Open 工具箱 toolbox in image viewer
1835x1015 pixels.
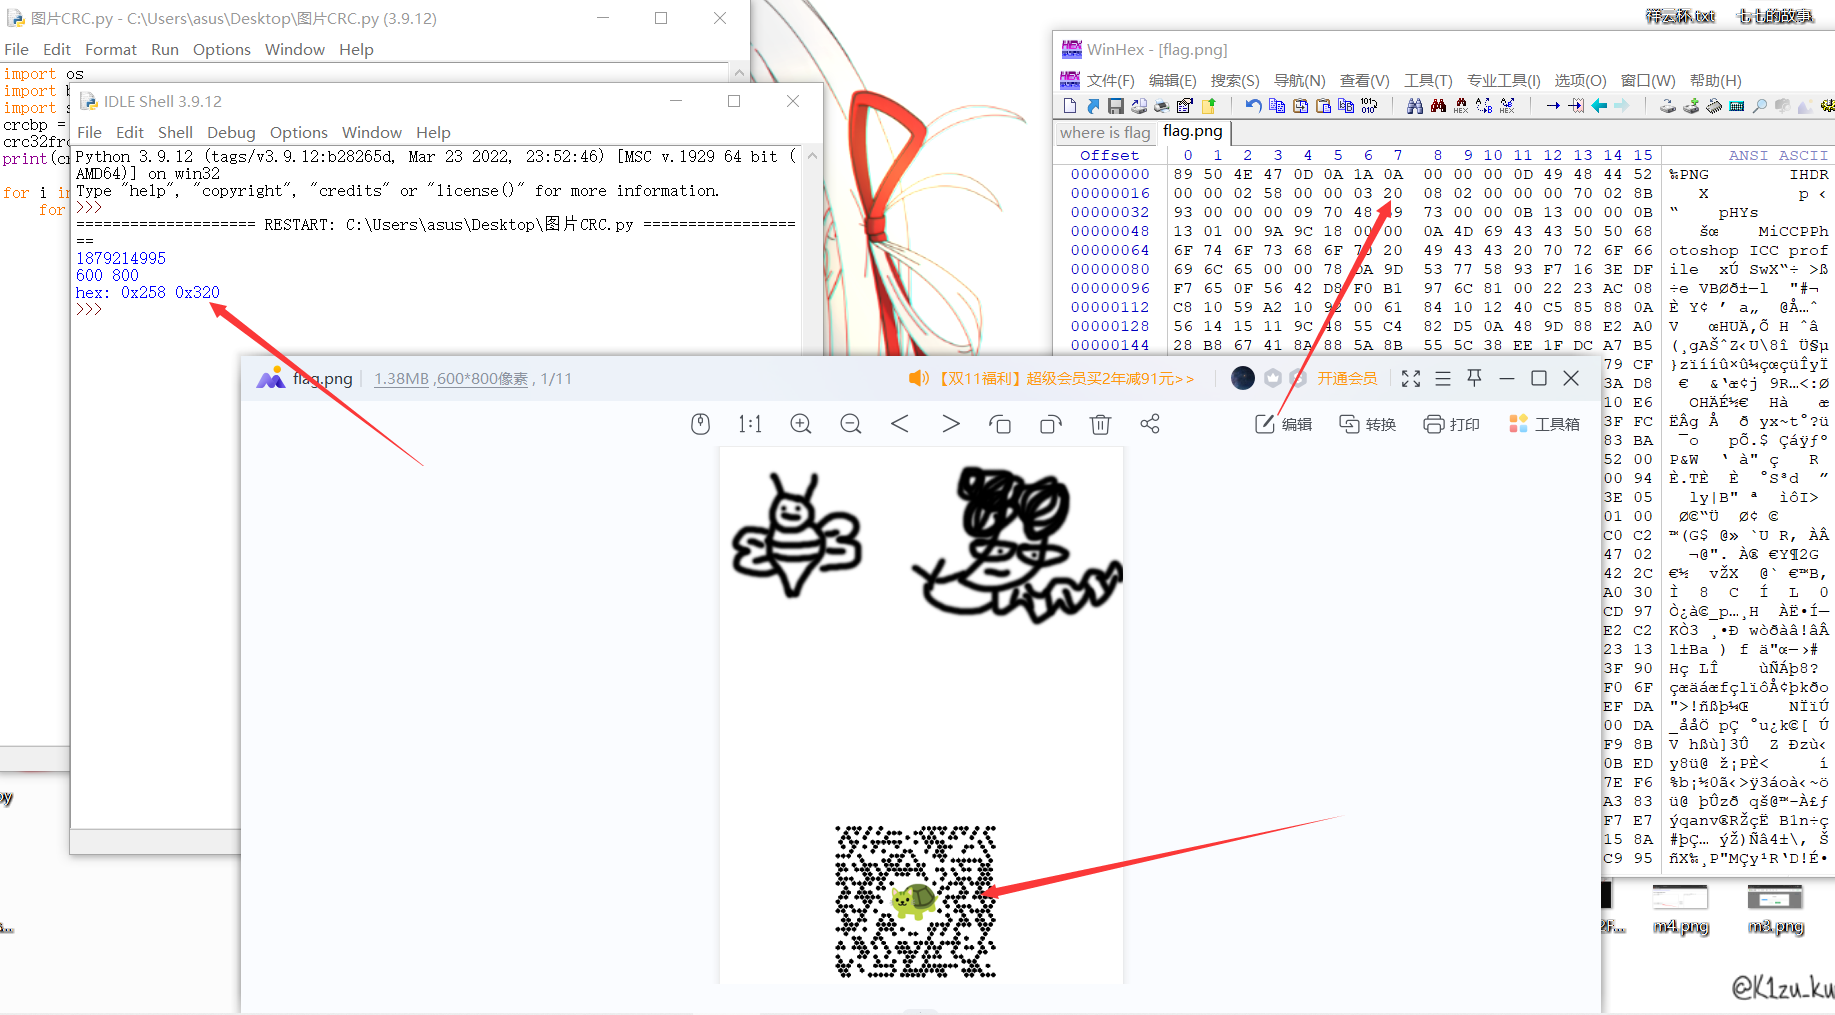(x=1544, y=424)
